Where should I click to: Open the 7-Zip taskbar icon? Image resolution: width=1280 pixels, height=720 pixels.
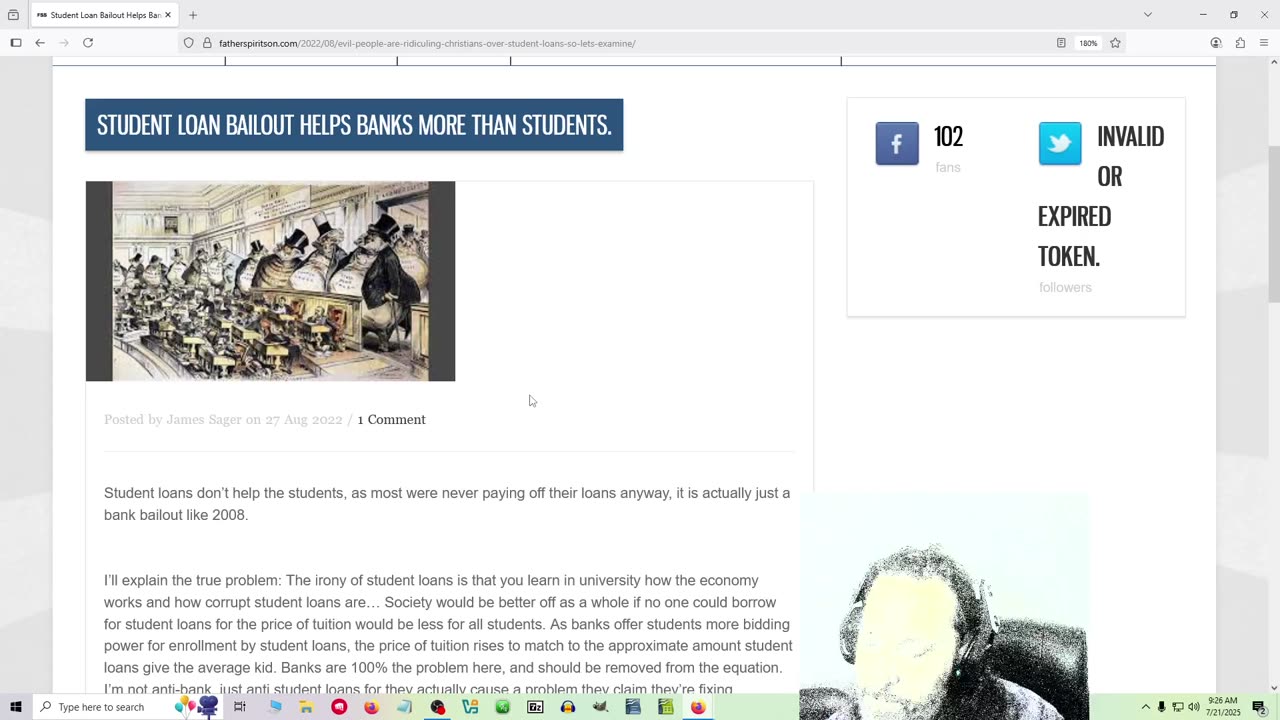click(x=535, y=707)
